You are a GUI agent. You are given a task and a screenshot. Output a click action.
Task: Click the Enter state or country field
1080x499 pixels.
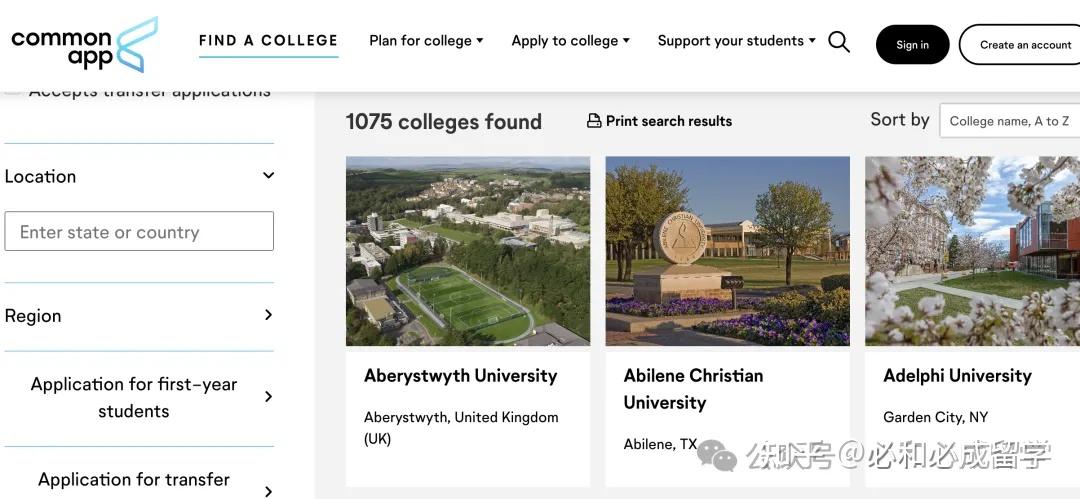[x=139, y=231]
